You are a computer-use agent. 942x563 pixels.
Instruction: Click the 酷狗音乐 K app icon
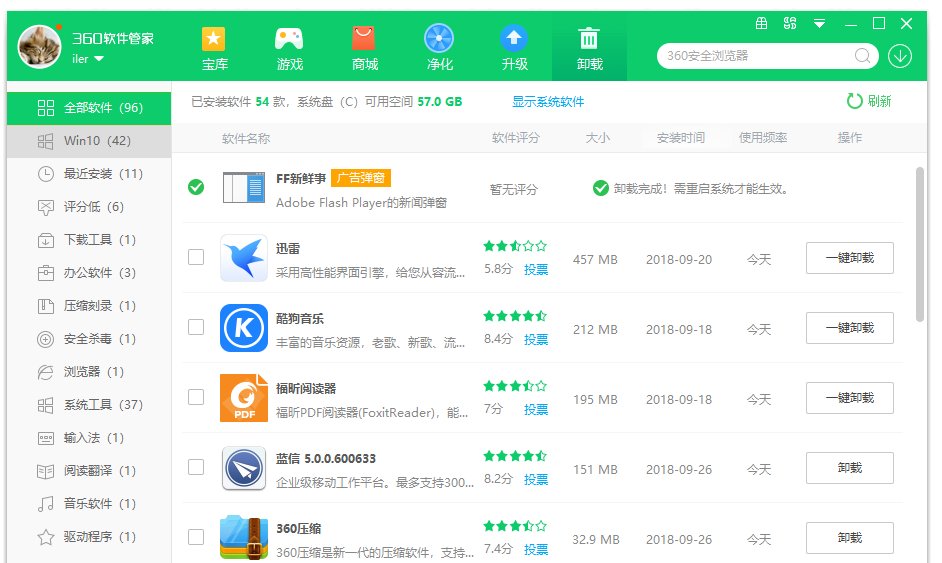[x=244, y=328]
